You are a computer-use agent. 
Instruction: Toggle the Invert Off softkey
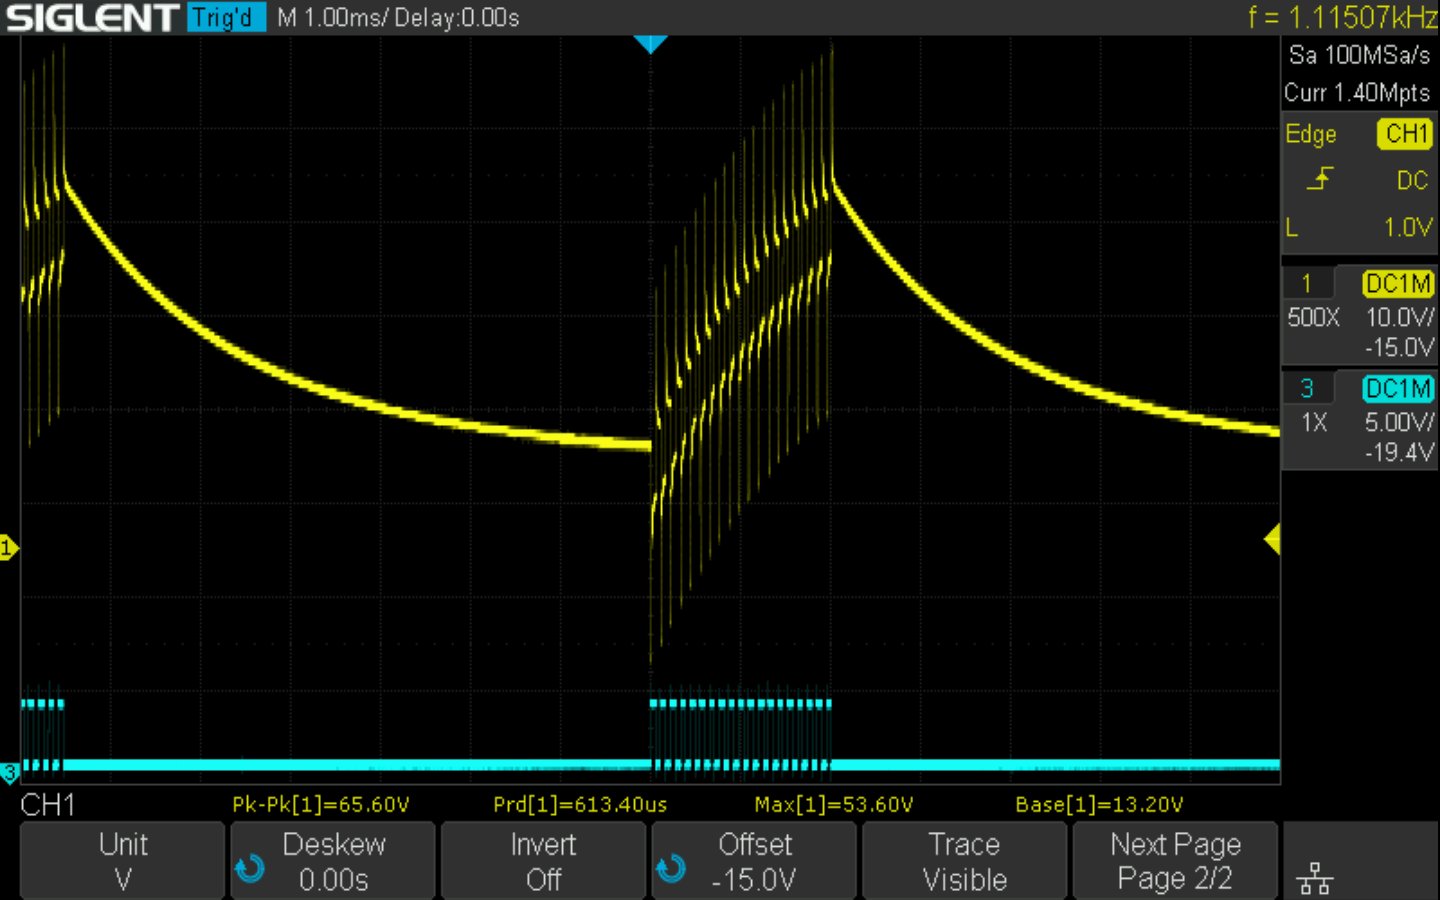pos(543,861)
